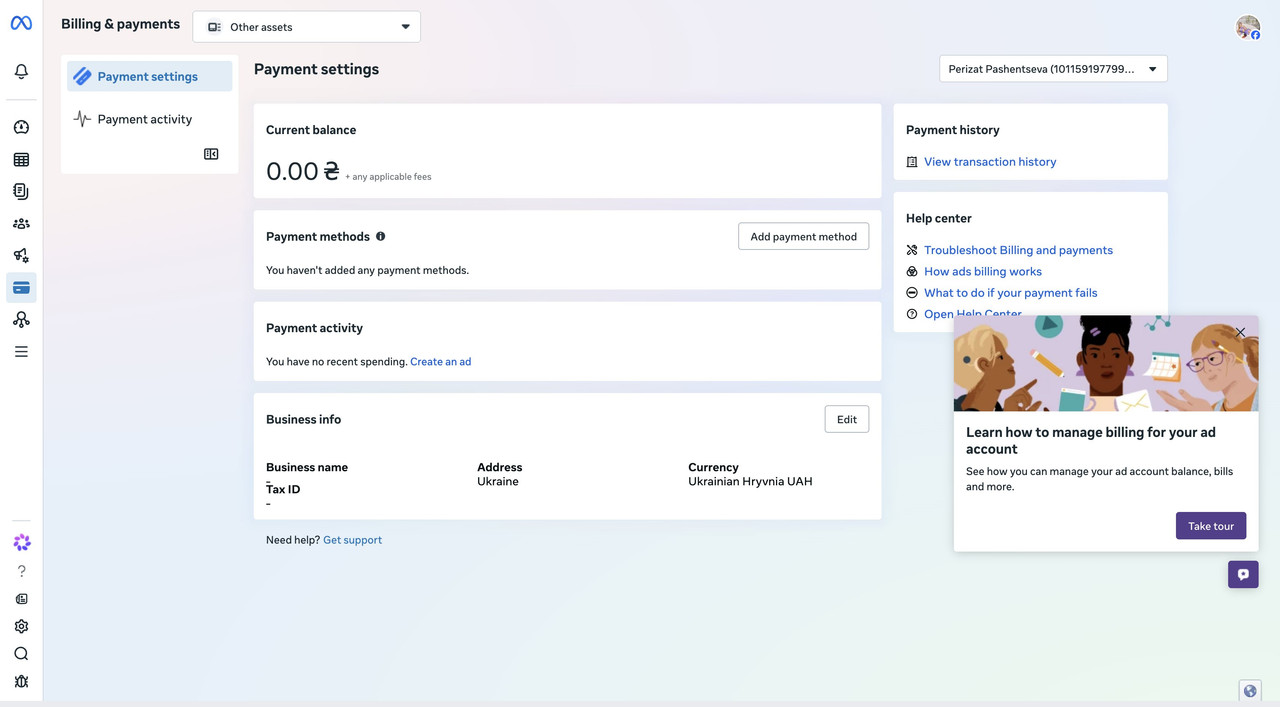The width and height of the screenshot is (1280, 707).
Task: Open the news feed icon in lower sidebar
Action: [x=21, y=599]
